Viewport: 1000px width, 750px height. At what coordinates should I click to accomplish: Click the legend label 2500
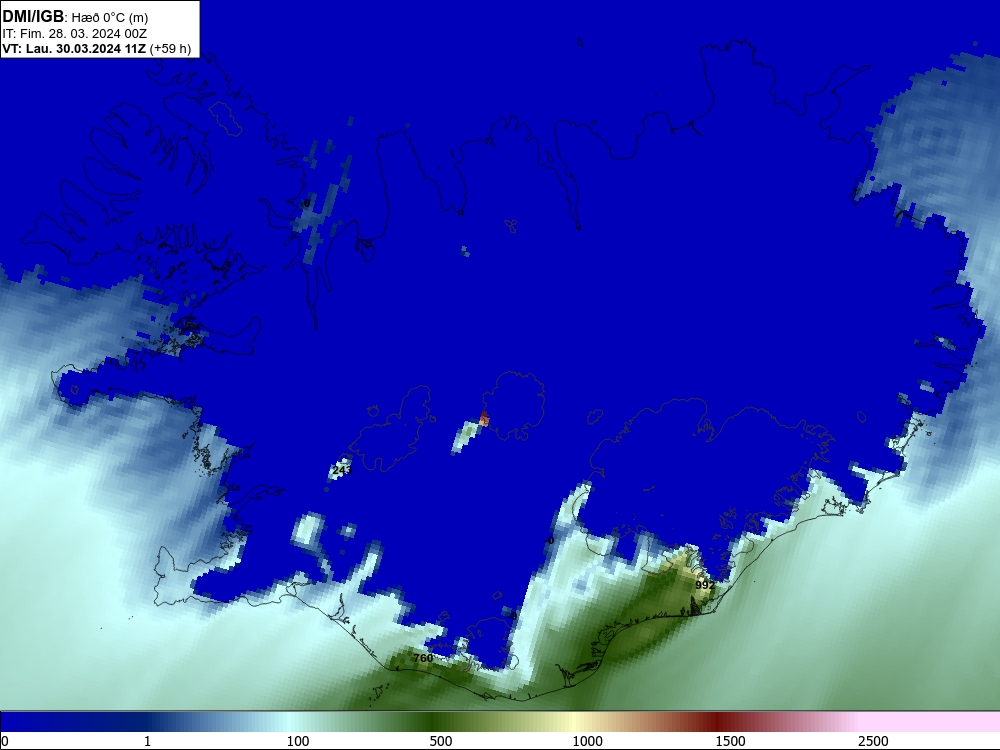[x=873, y=741]
